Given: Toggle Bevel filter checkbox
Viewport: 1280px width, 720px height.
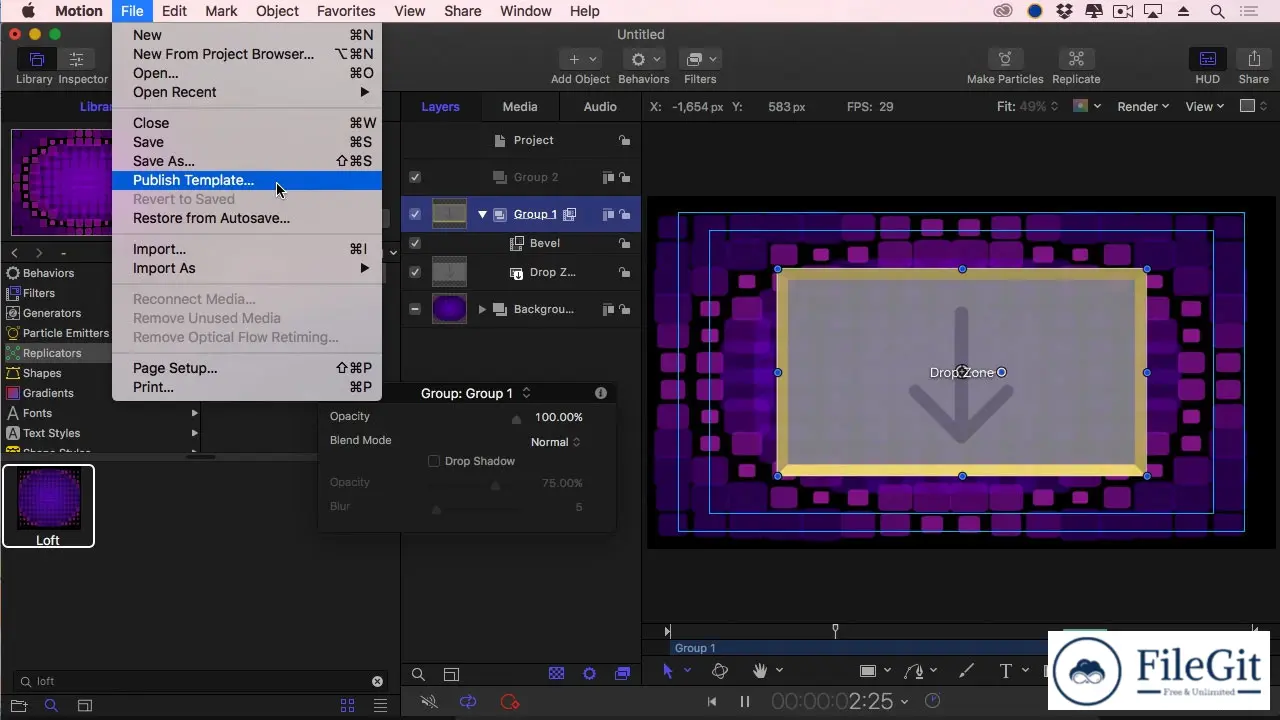Looking at the screenshot, I should pyautogui.click(x=415, y=243).
